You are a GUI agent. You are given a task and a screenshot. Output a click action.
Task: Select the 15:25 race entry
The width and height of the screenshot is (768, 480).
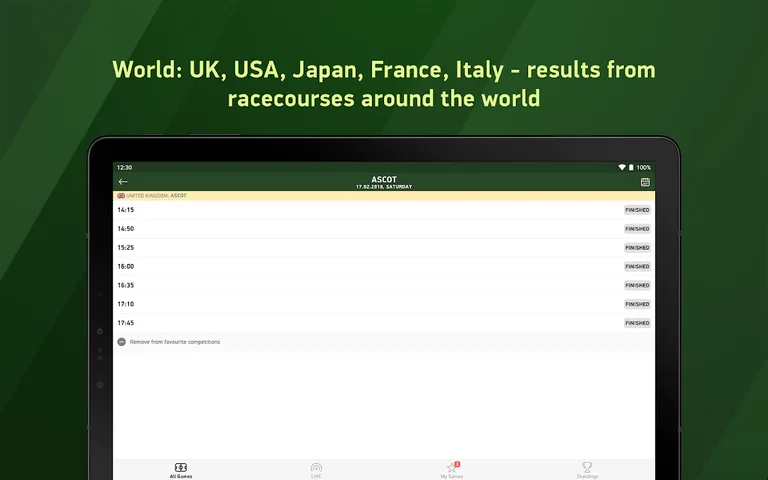coord(384,248)
